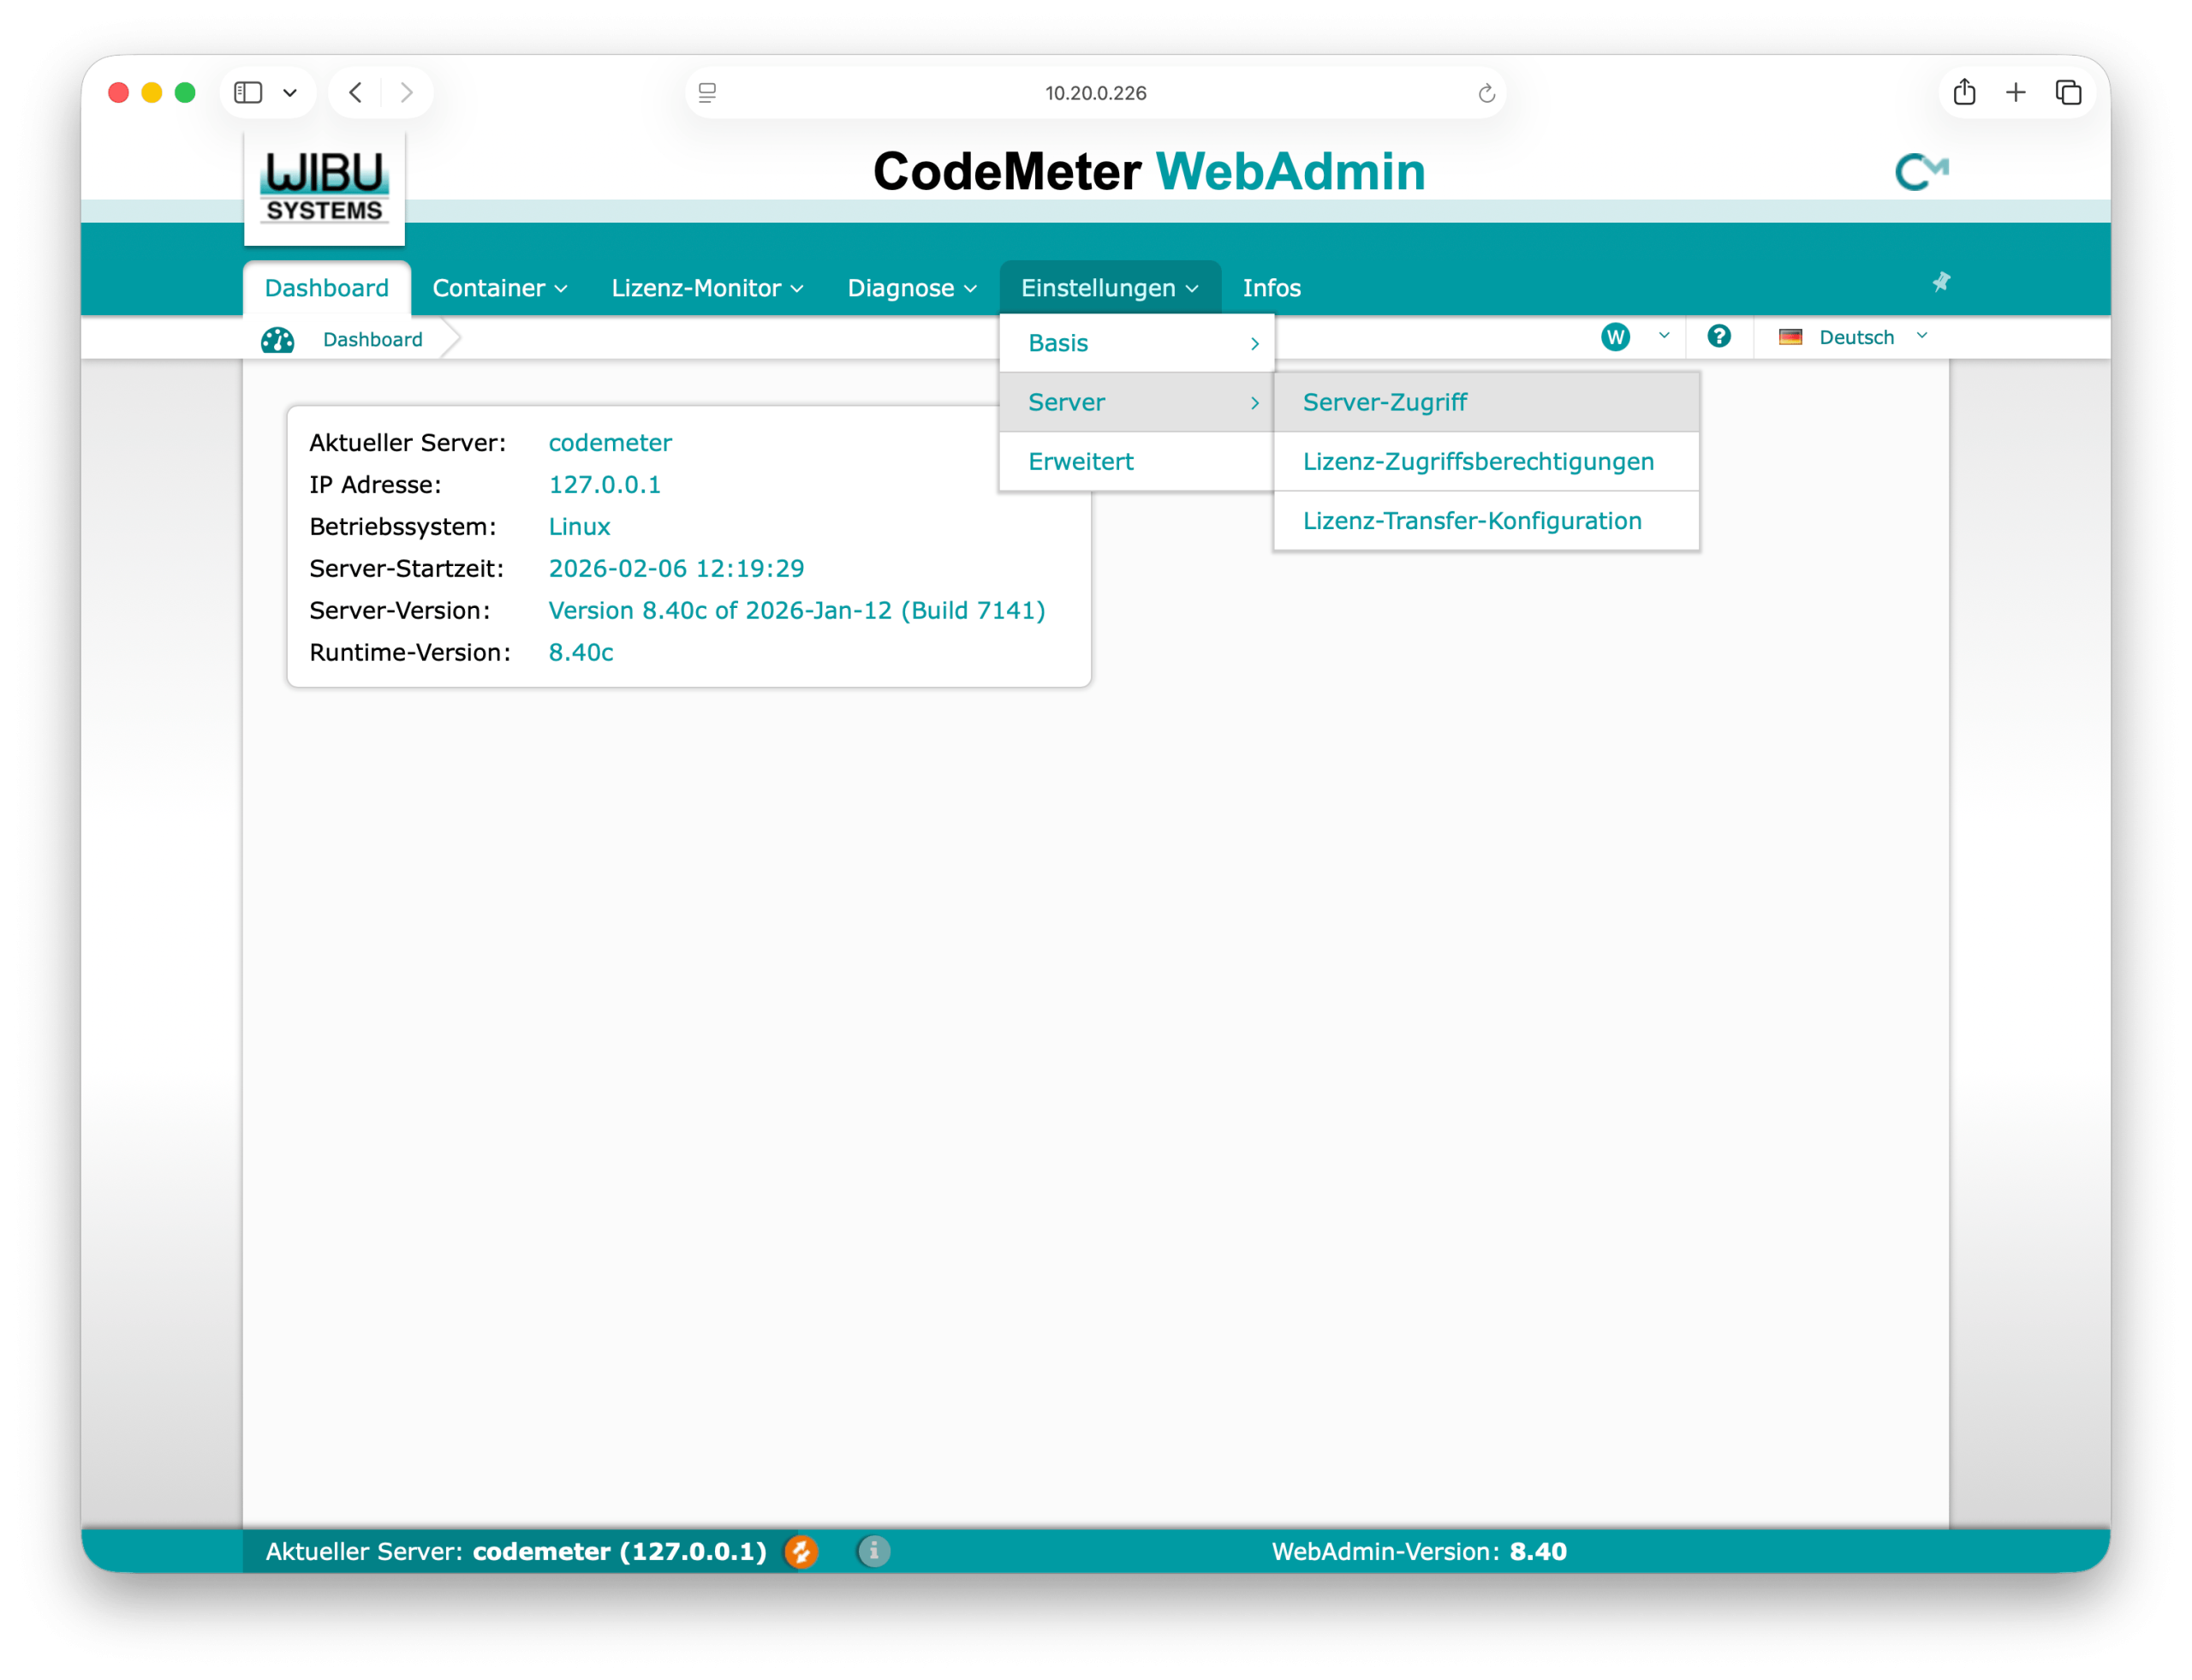Reload the page in Safari
Viewport: 2192px width, 1680px height.
pyautogui.click(x=1486, y=93)
